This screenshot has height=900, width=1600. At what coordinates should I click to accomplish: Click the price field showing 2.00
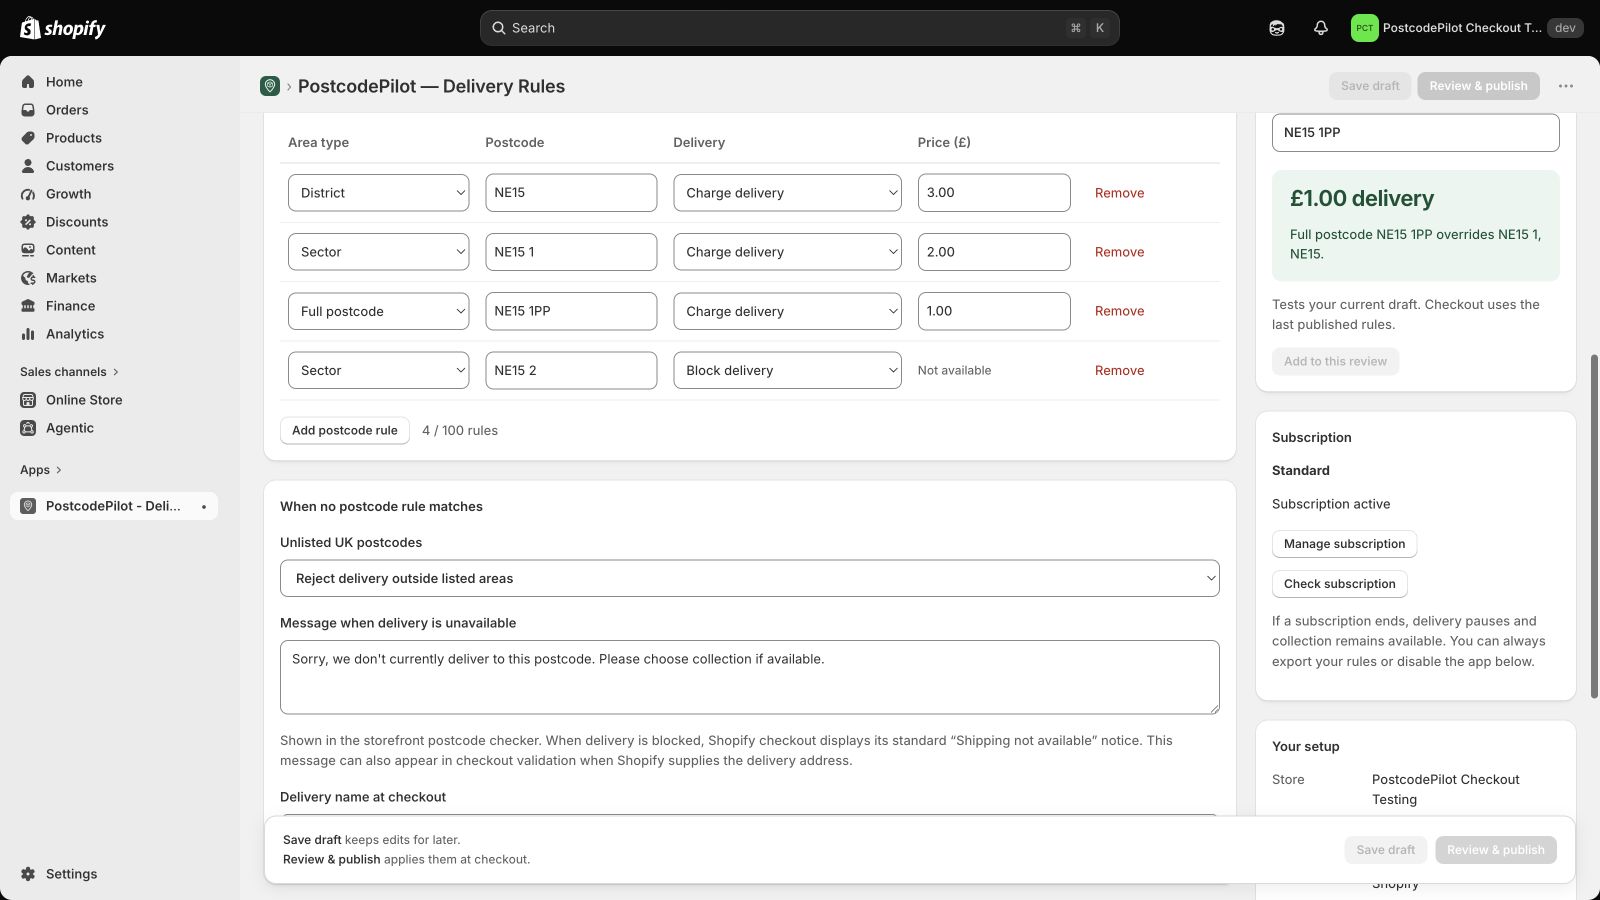pyautogui.click(x=994, y=252)
